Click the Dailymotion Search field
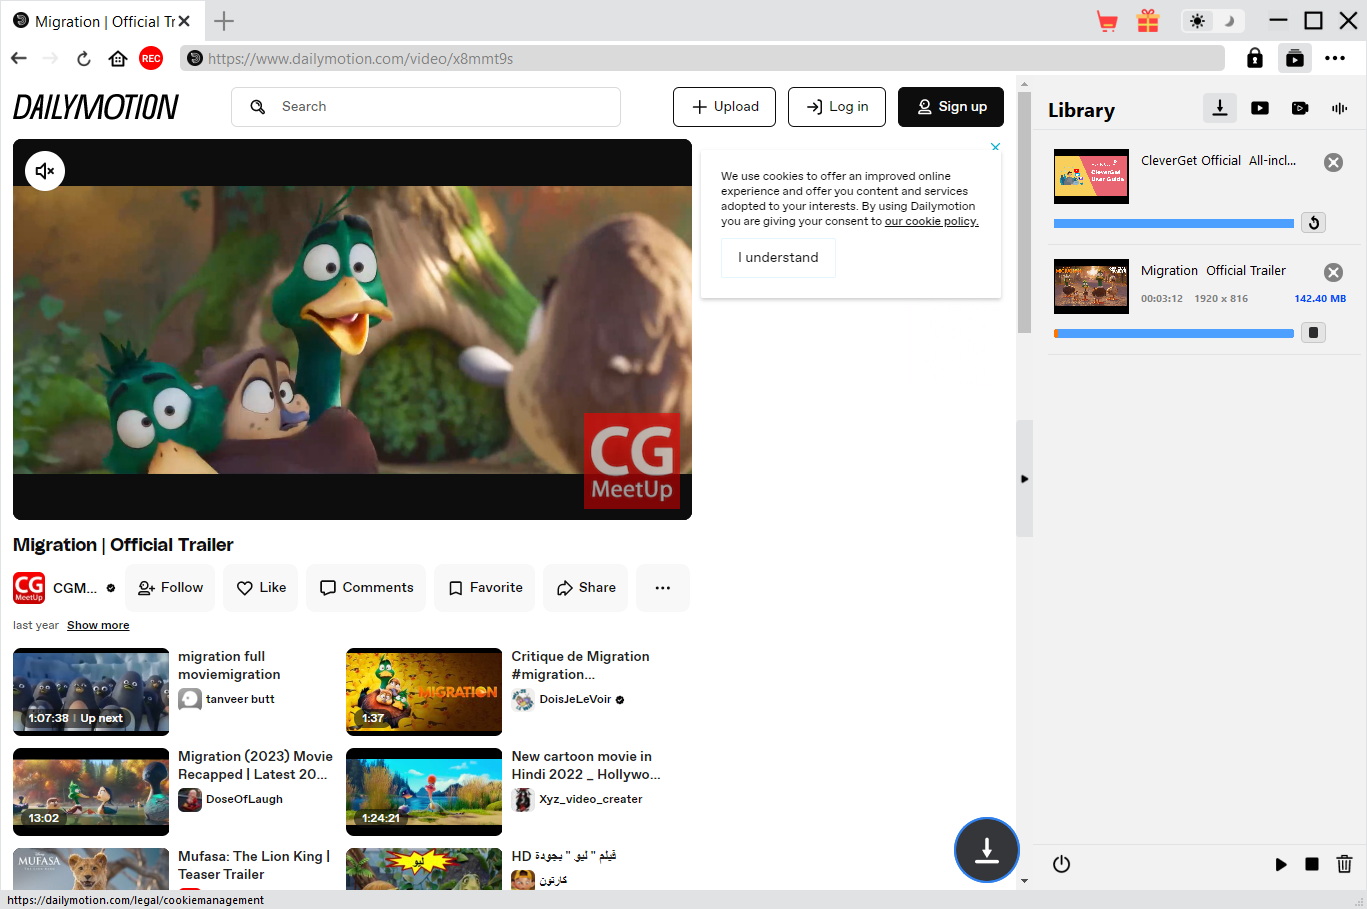Viewport: 1367px width, 909px height. pyautogui.click(x=426, y=107)
